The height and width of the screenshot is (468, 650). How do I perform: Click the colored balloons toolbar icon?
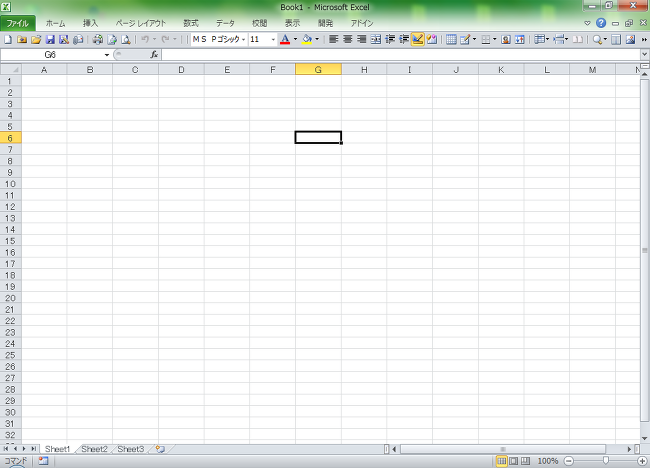tap(432, 39)
